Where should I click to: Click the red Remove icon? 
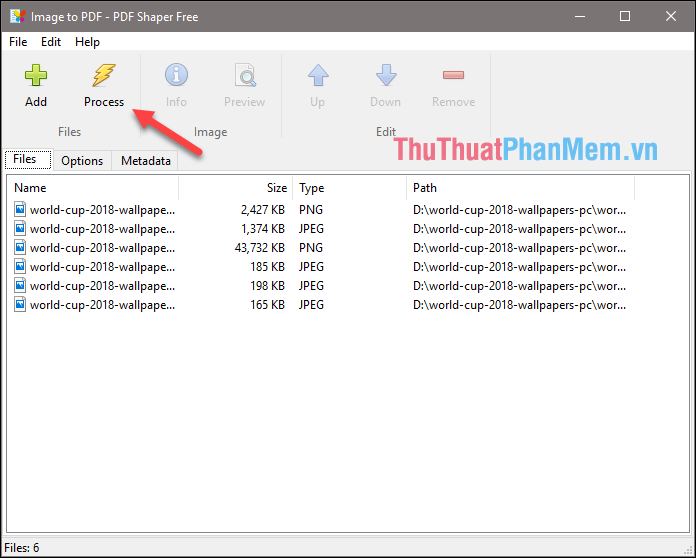pyautogui.click(x=453, y=75)
